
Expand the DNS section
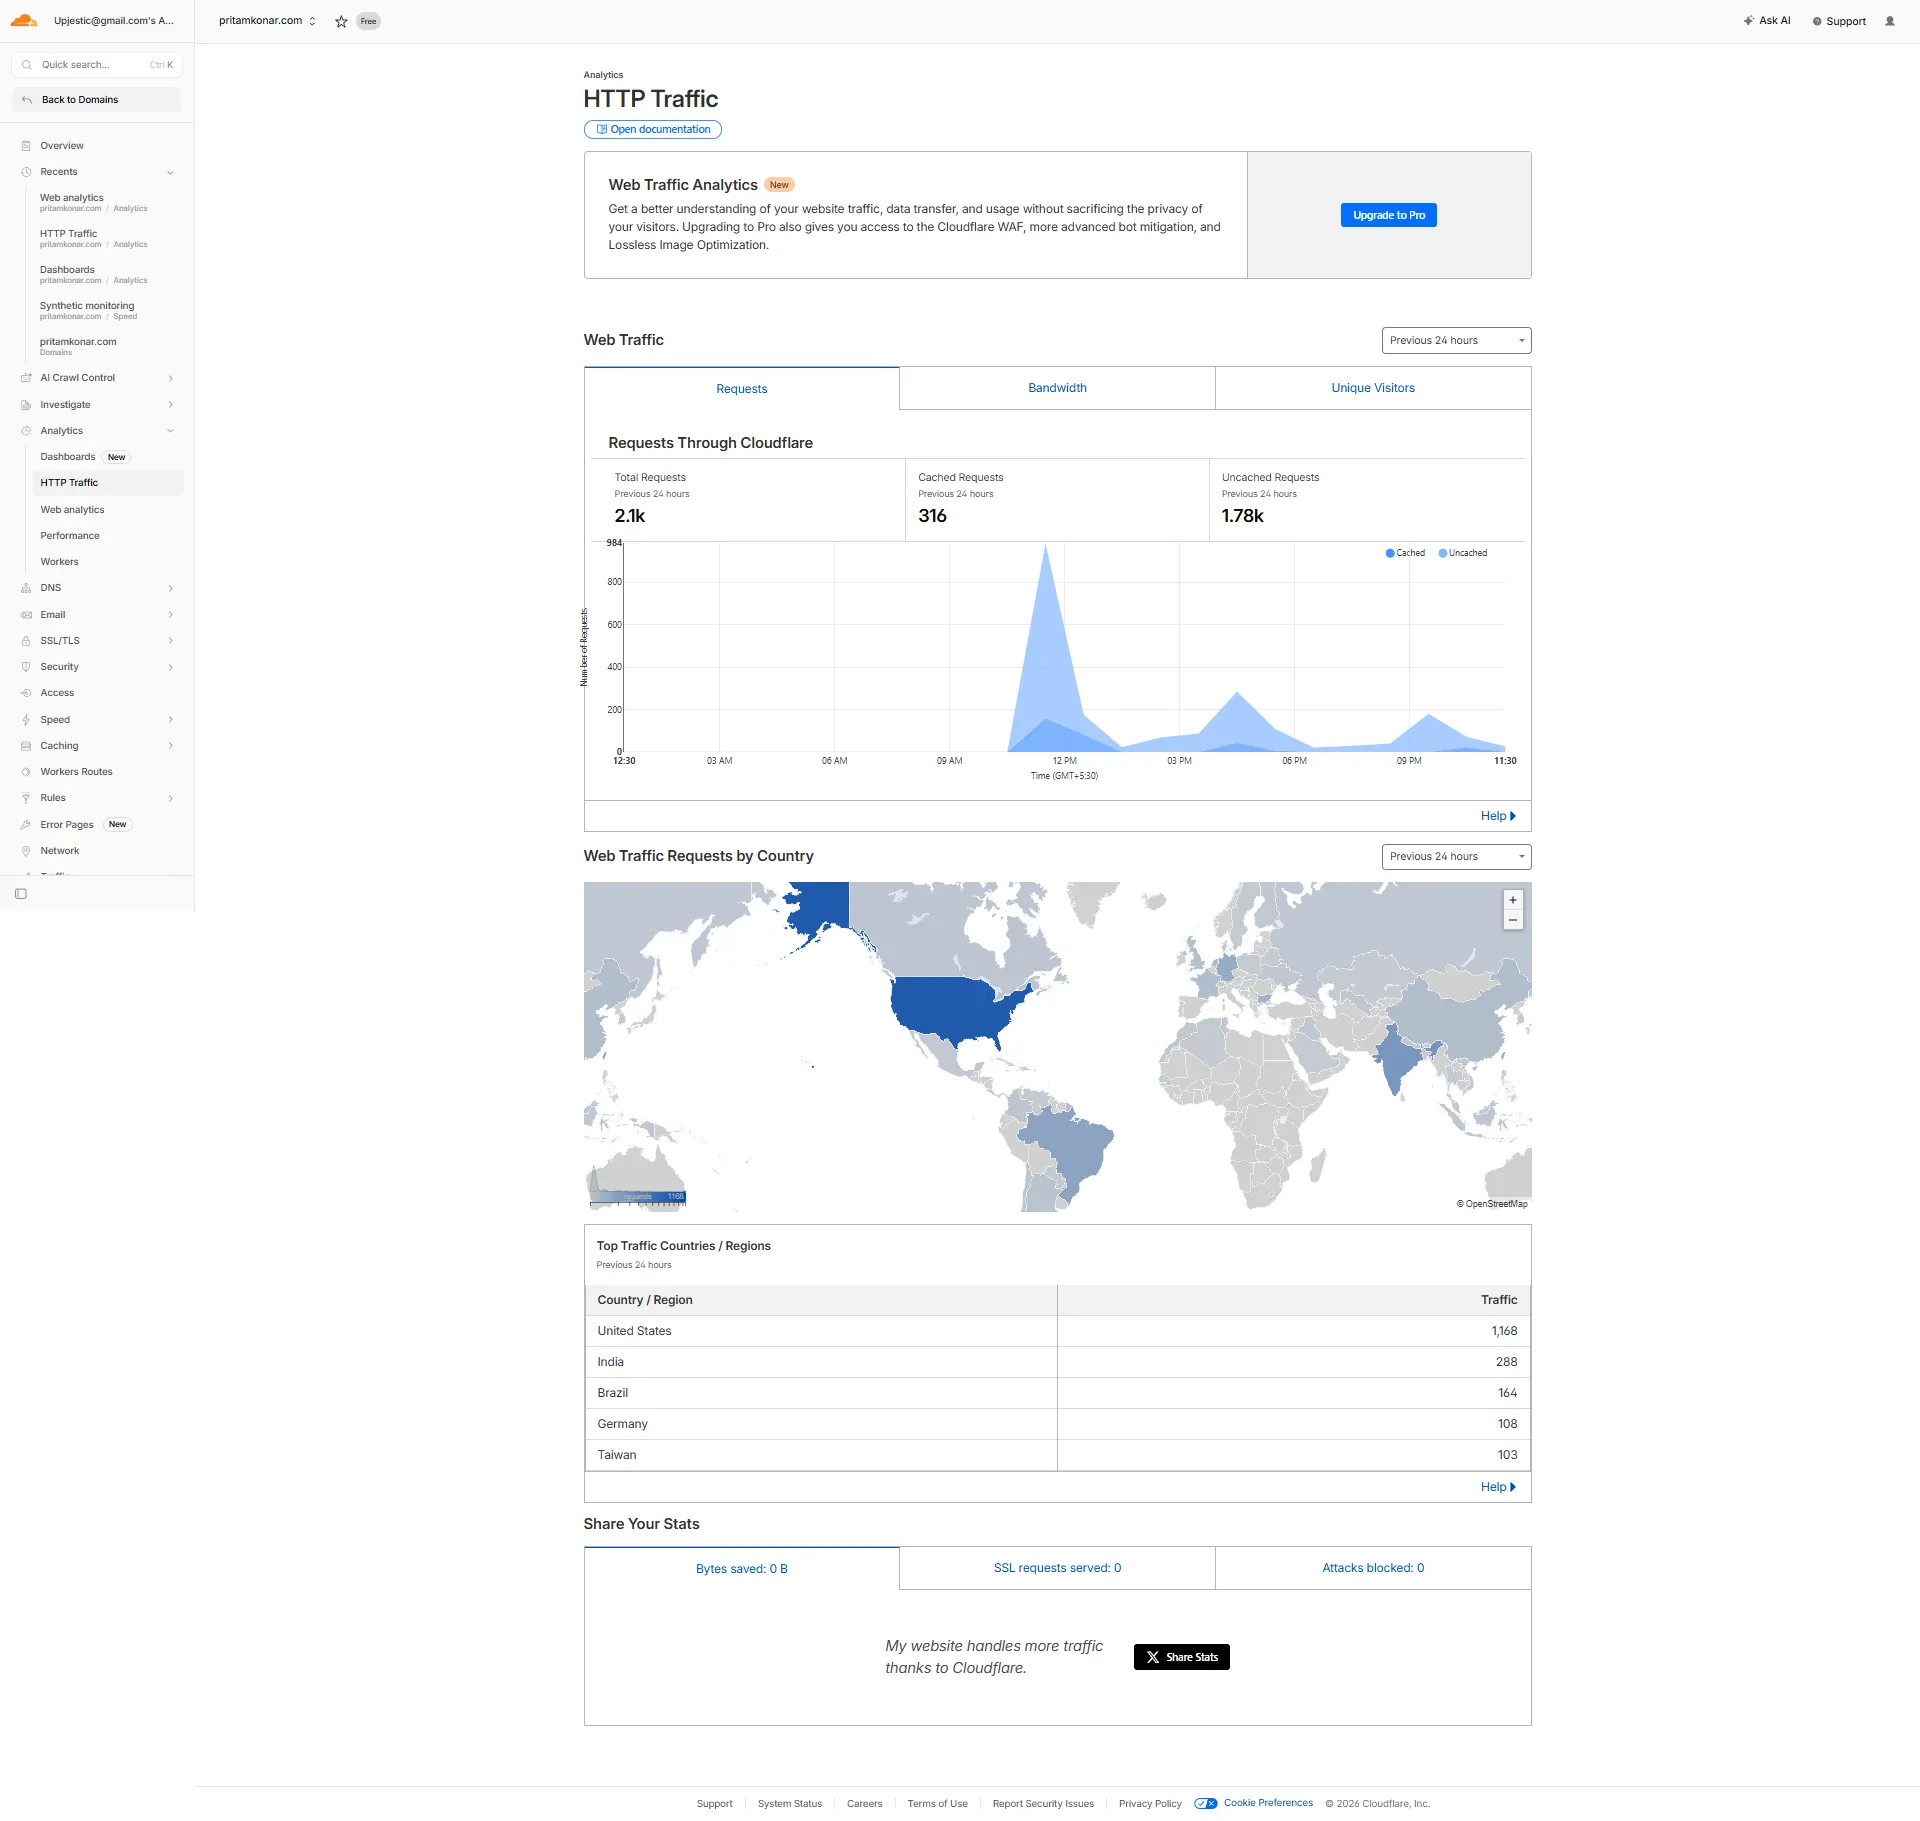(171, 588)
